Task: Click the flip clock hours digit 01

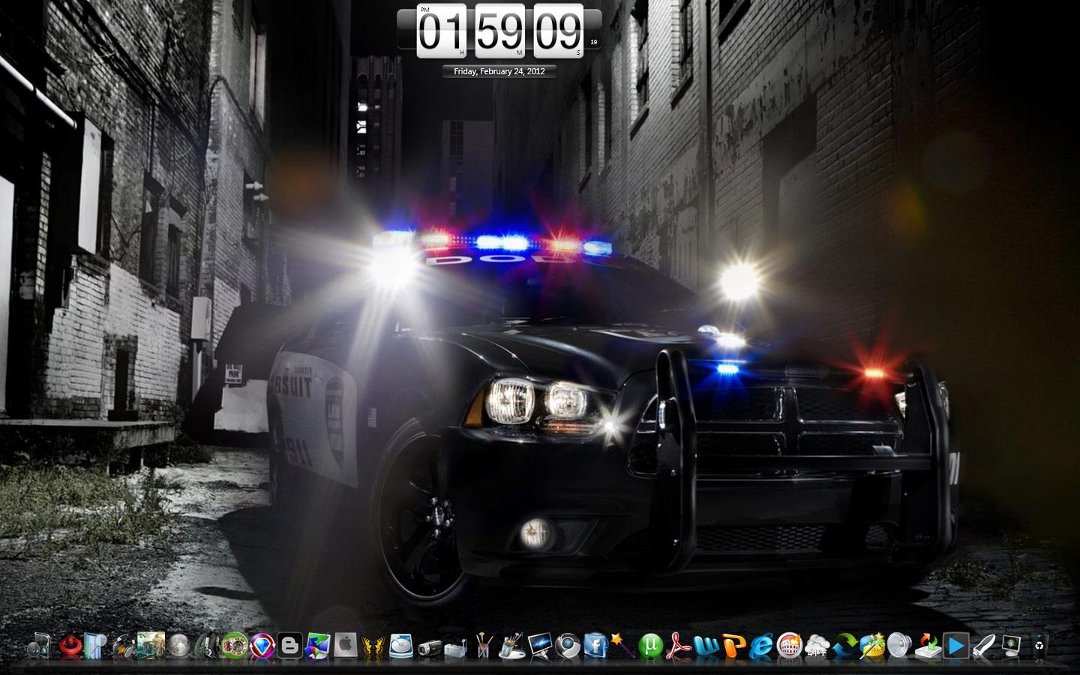Action: point(442,31)
